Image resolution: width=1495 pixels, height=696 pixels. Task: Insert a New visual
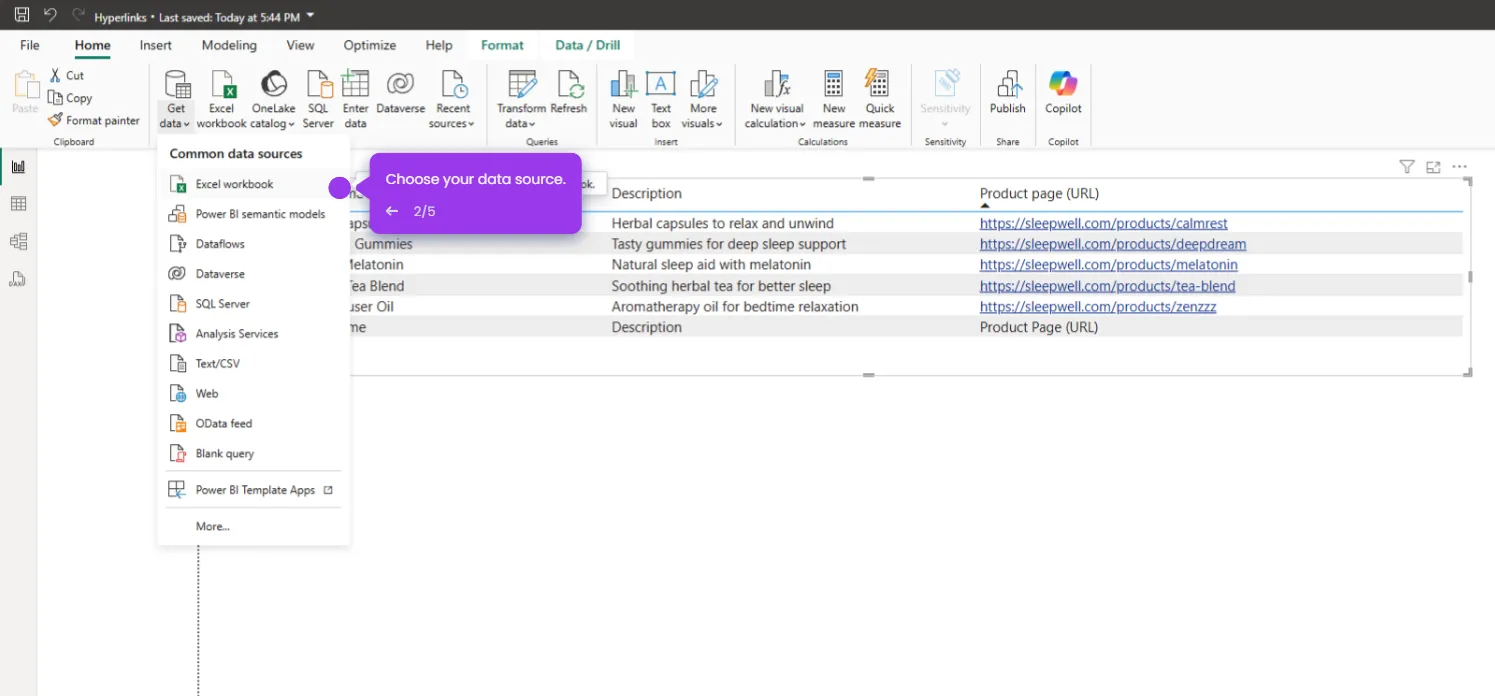click(623, 100)
